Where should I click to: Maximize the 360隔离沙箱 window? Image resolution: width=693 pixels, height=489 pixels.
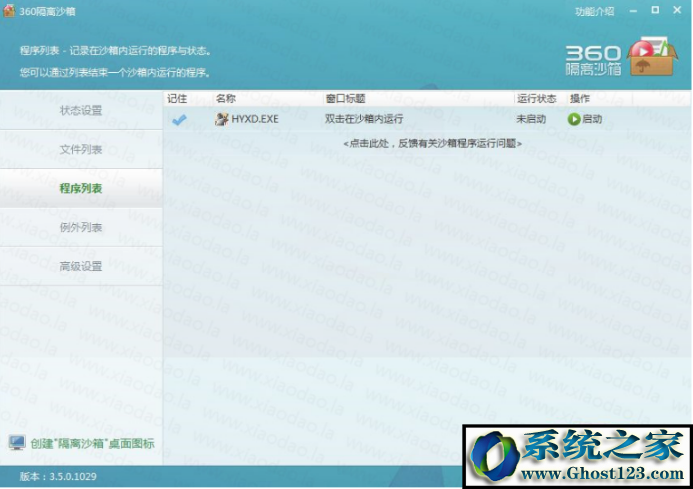click(655, 10)
